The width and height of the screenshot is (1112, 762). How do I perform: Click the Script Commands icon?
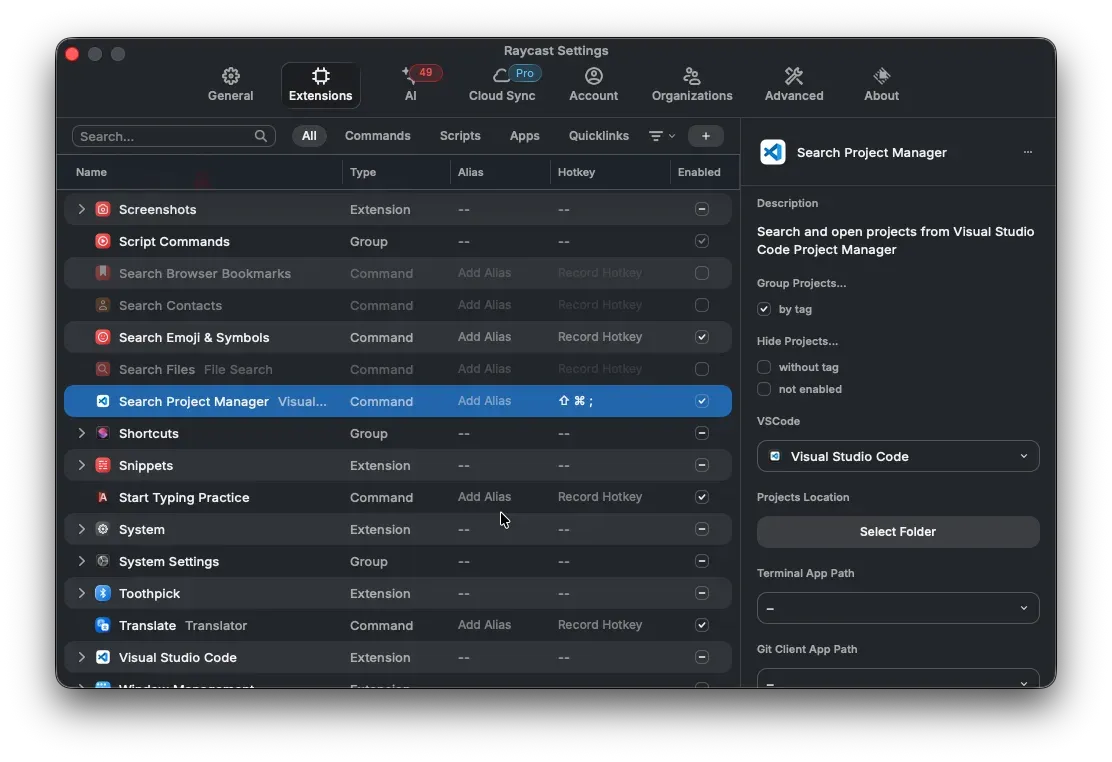pyautogui.click(x=103, y=241)
